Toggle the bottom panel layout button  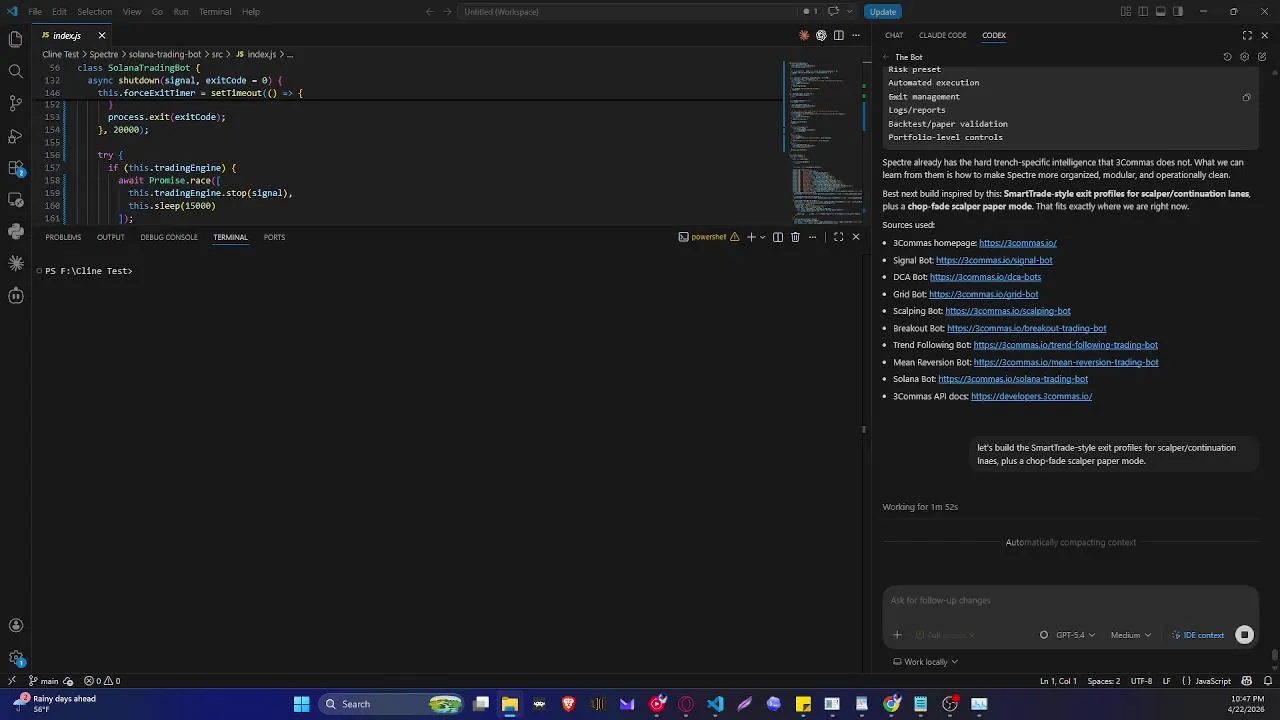click(x=1161, y=12)
